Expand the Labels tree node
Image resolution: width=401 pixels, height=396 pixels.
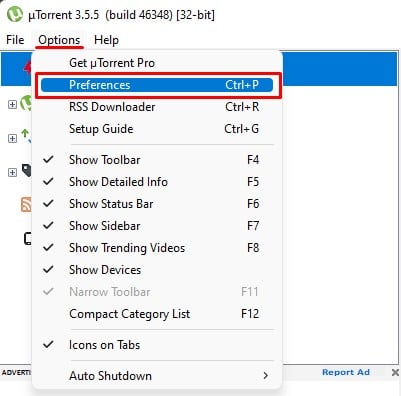click(x=12, y=172)
